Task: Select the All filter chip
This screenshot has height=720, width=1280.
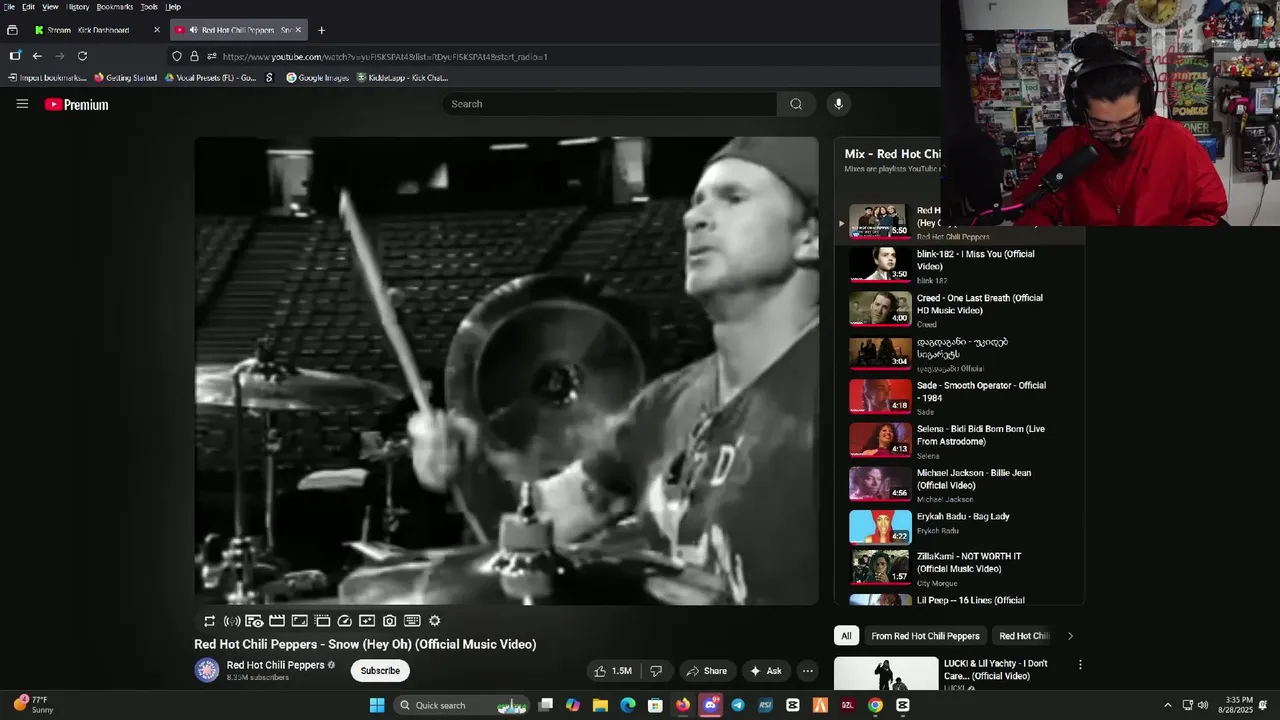Action: tap(846, 636)
